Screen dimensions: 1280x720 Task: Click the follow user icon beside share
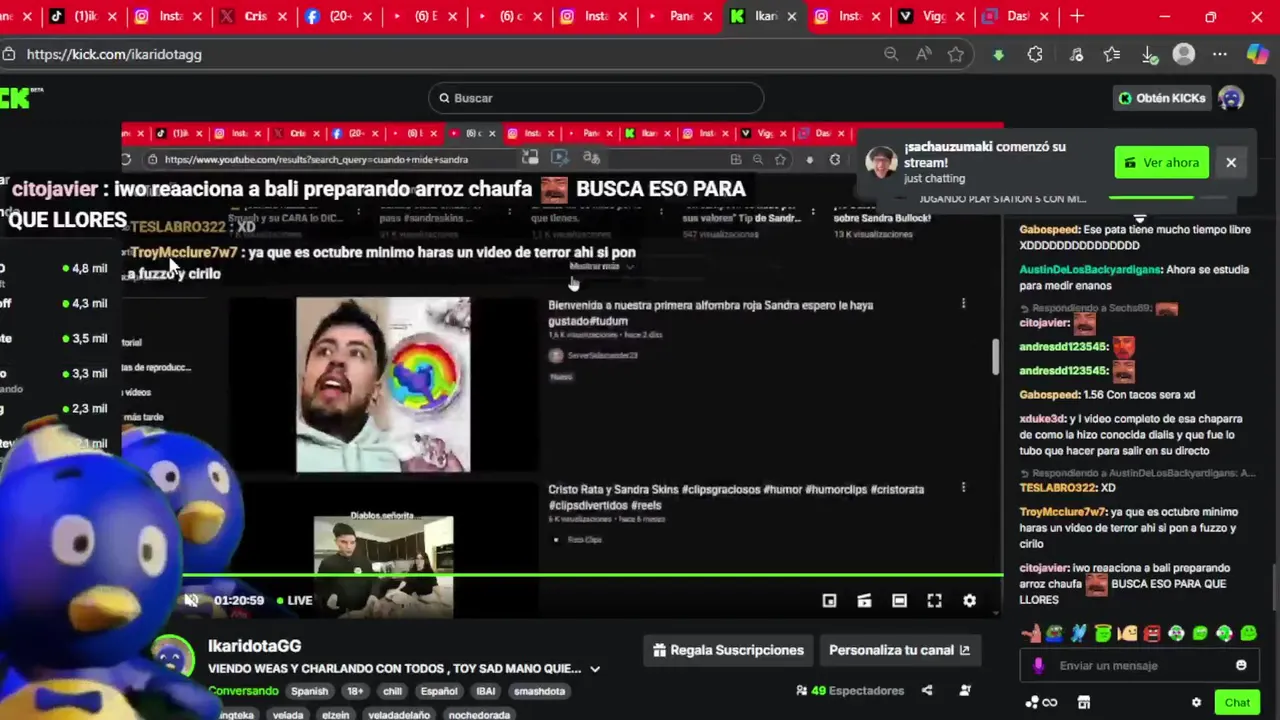[965, 690]
